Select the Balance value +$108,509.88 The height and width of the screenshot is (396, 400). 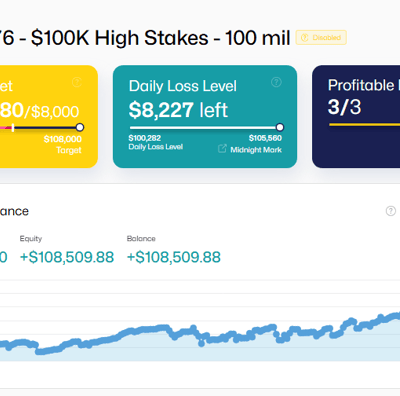coord(174,257)
